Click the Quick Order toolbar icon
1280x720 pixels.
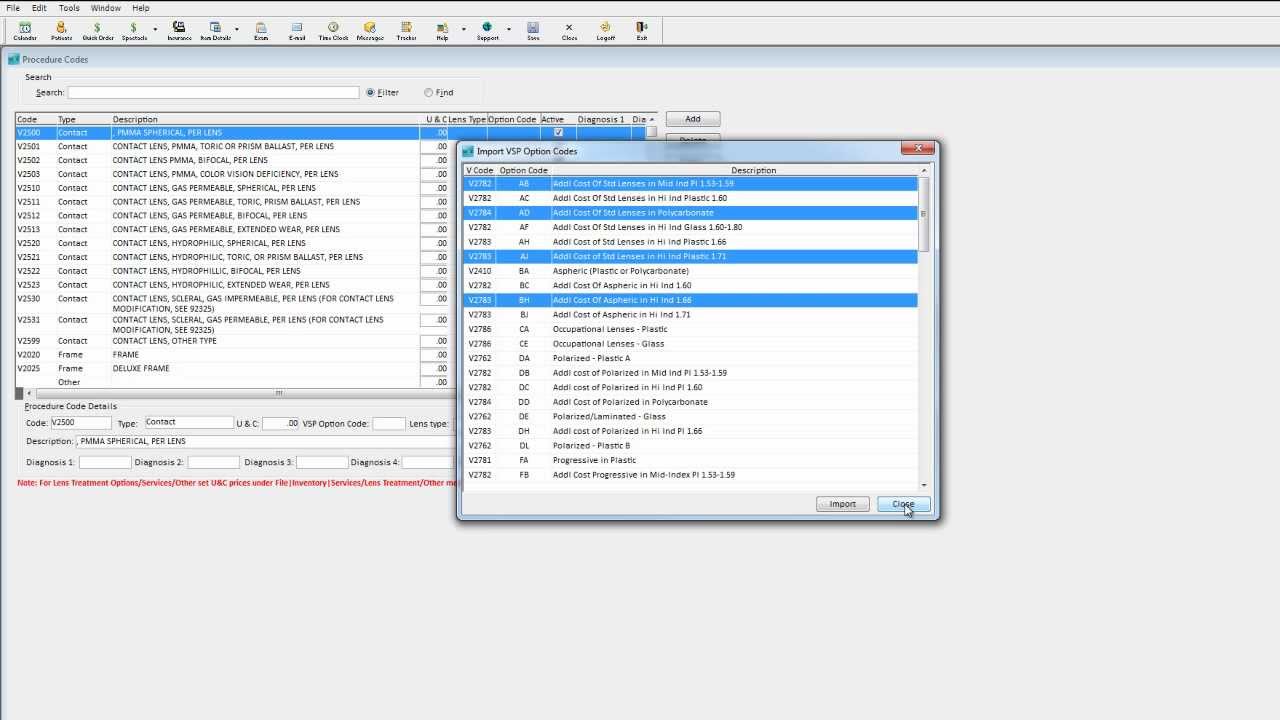(x=98, y=31)
